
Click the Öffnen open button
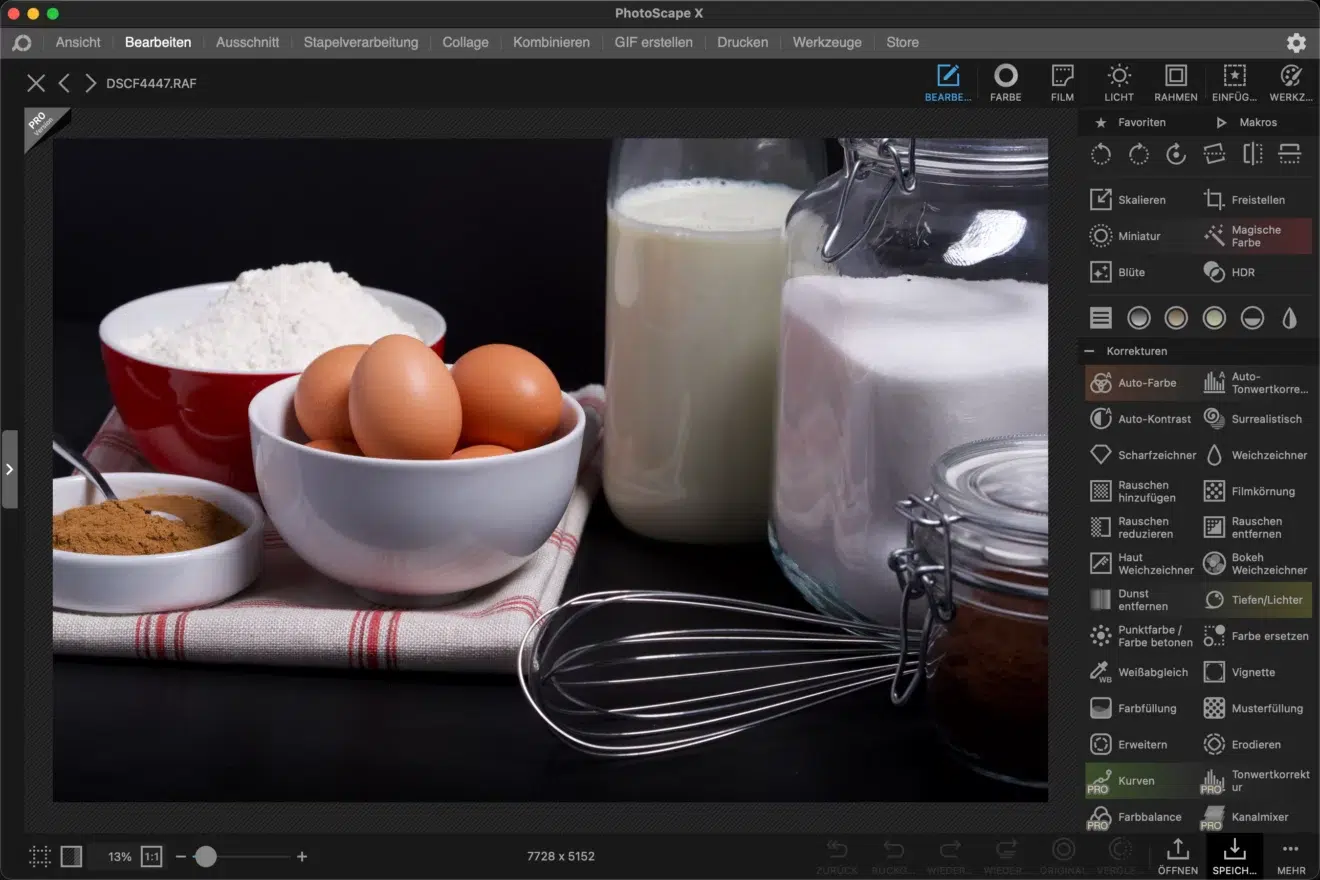[x=1178, y=856]
